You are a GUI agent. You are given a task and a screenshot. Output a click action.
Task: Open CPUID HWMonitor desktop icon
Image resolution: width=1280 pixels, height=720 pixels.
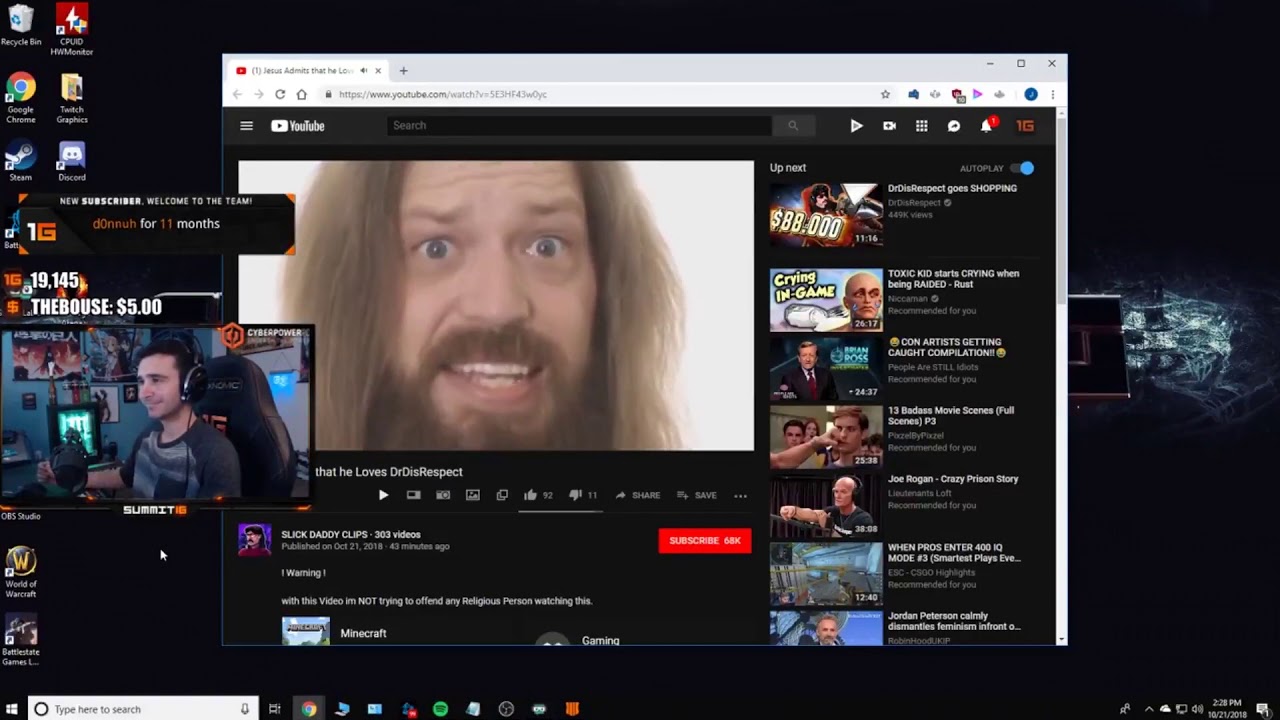click(x=72, y=30)
